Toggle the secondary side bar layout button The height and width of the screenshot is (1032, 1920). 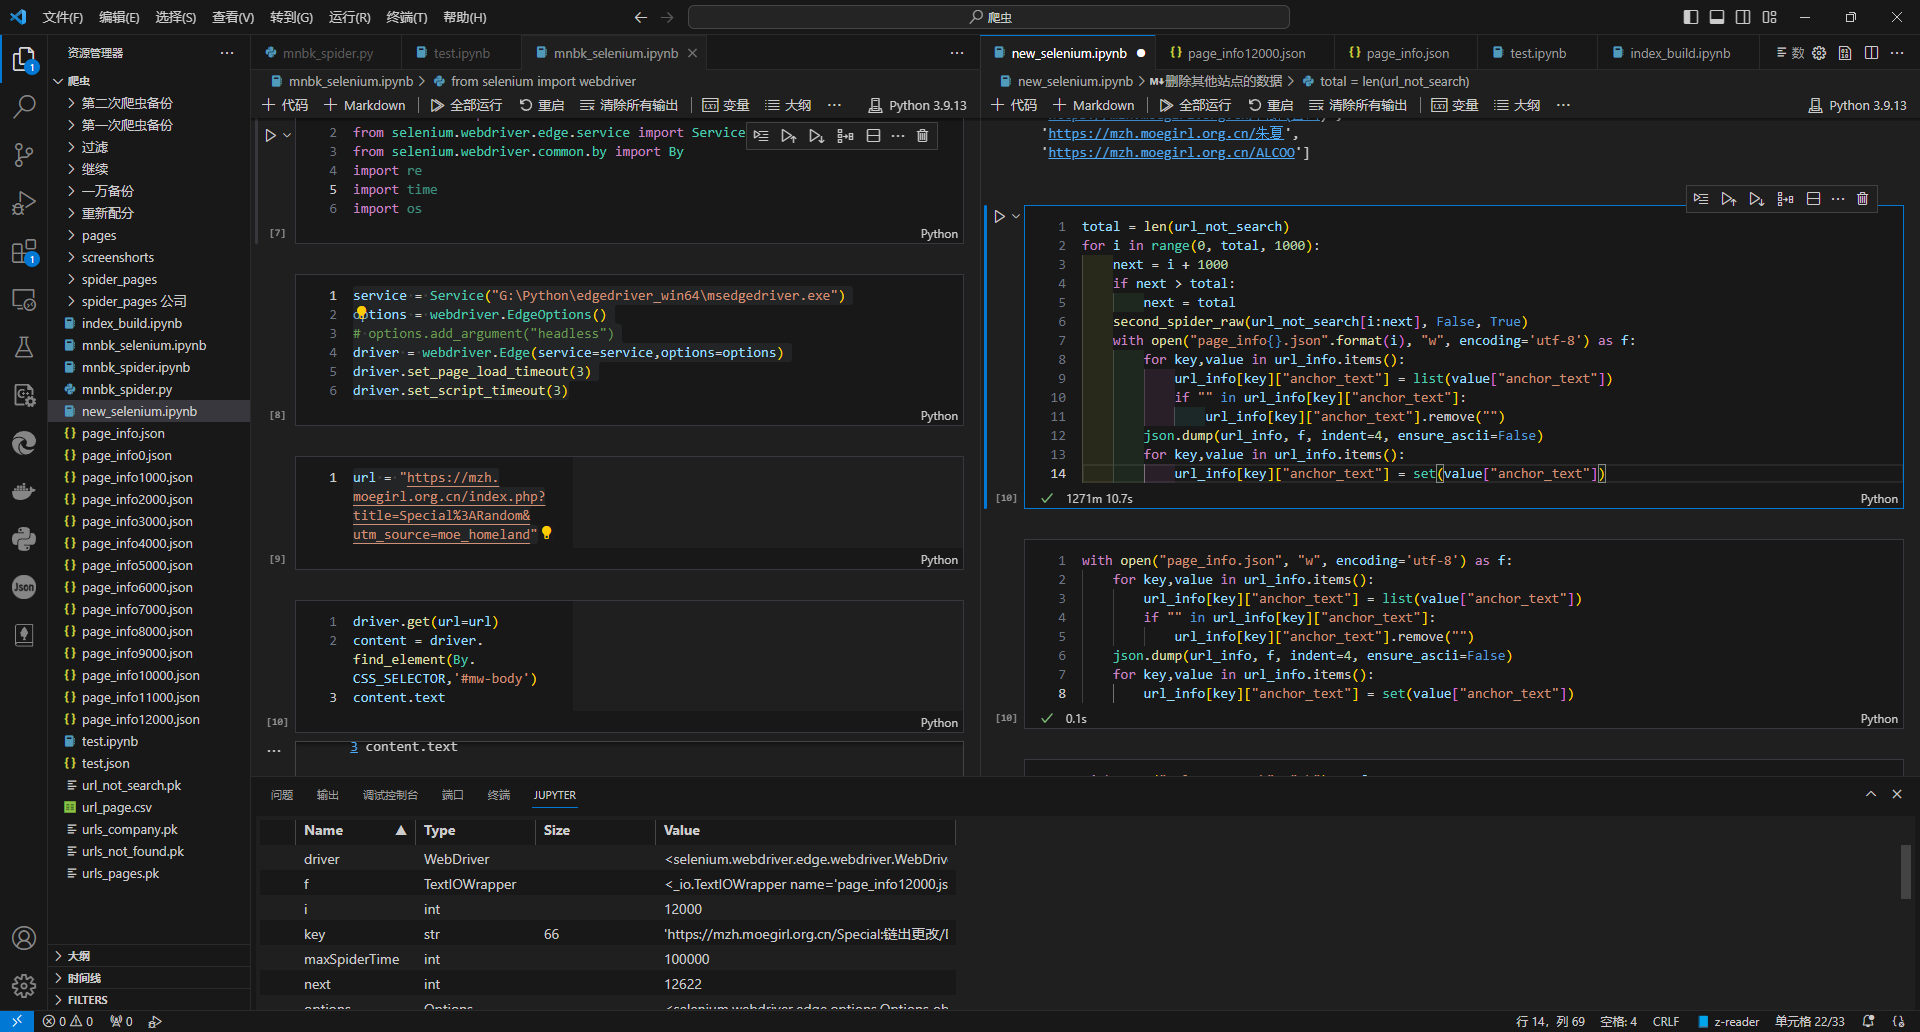(1743, 17)
